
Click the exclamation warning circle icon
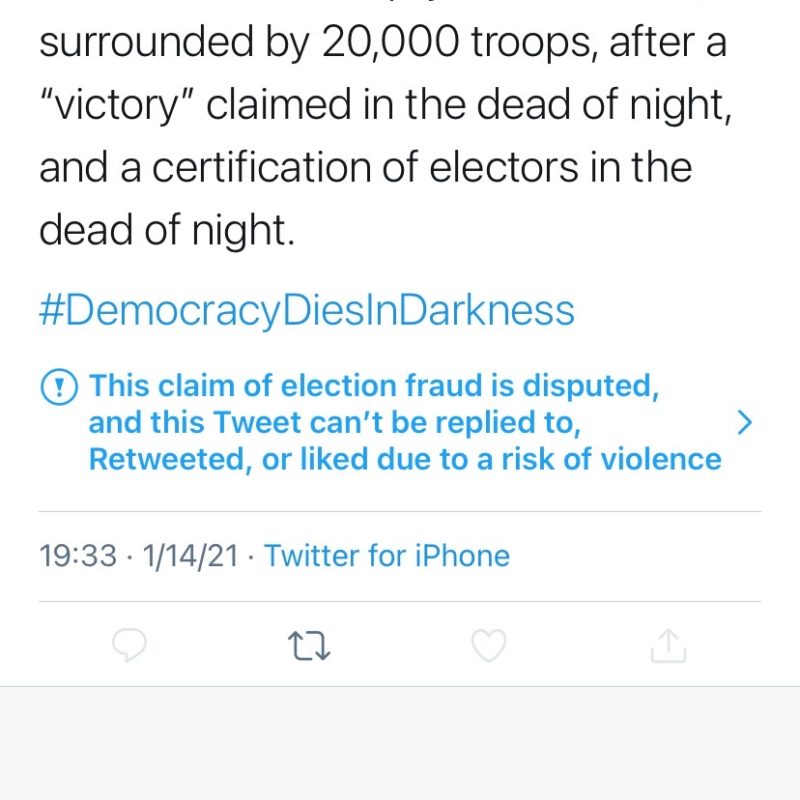(x=58, y=386)
